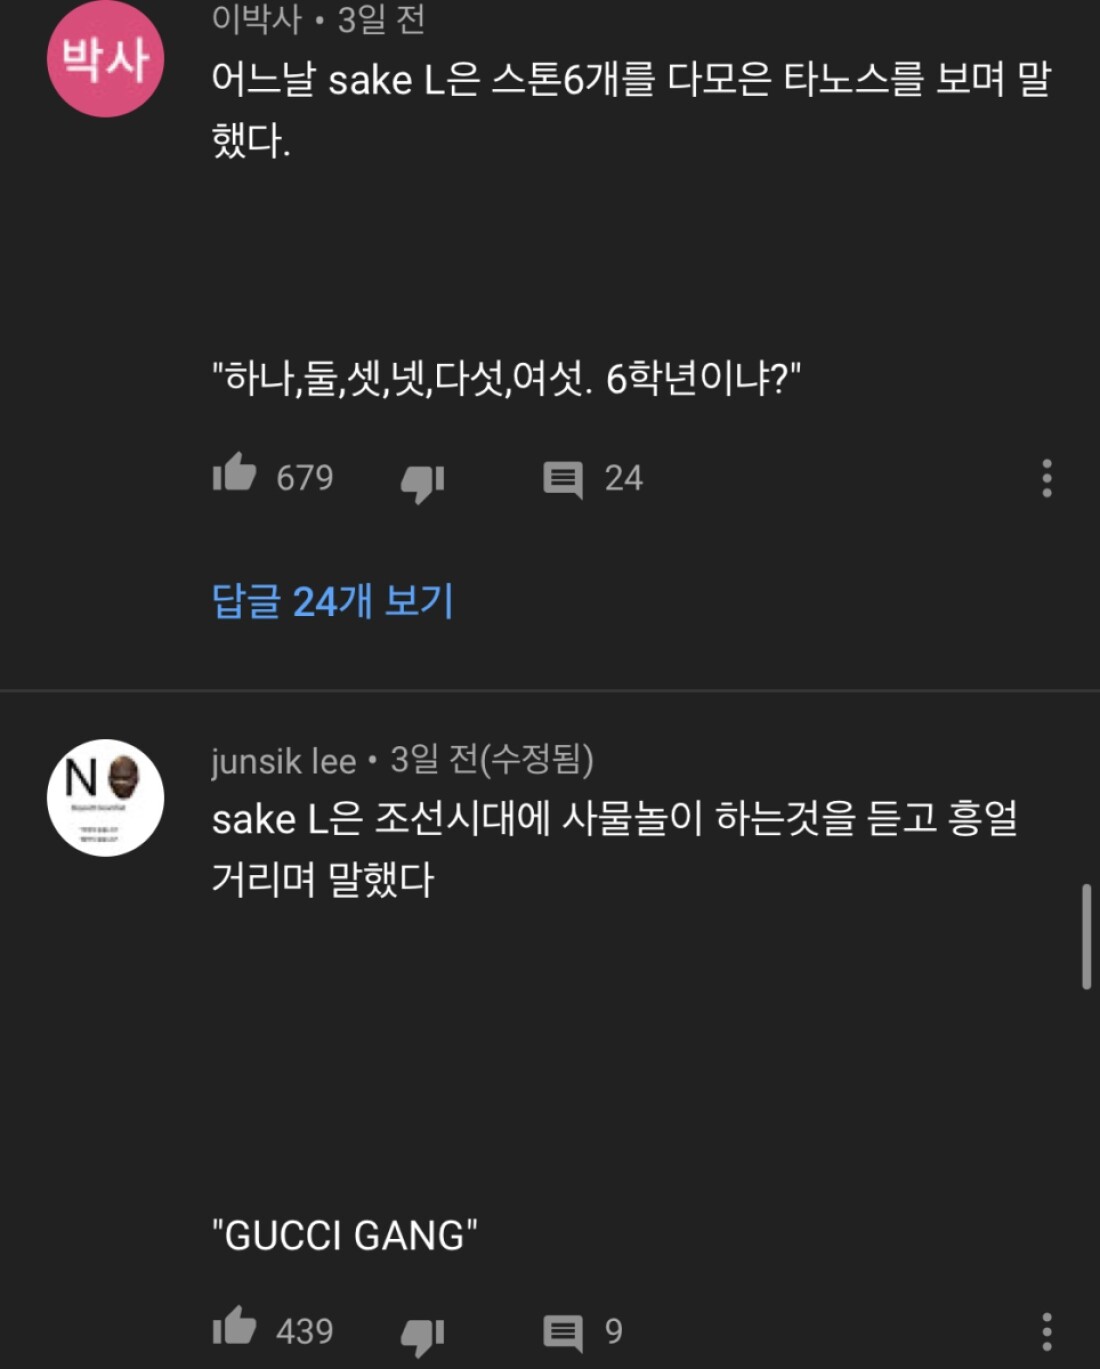Click the 9 reply count number

pos(614,1331)
